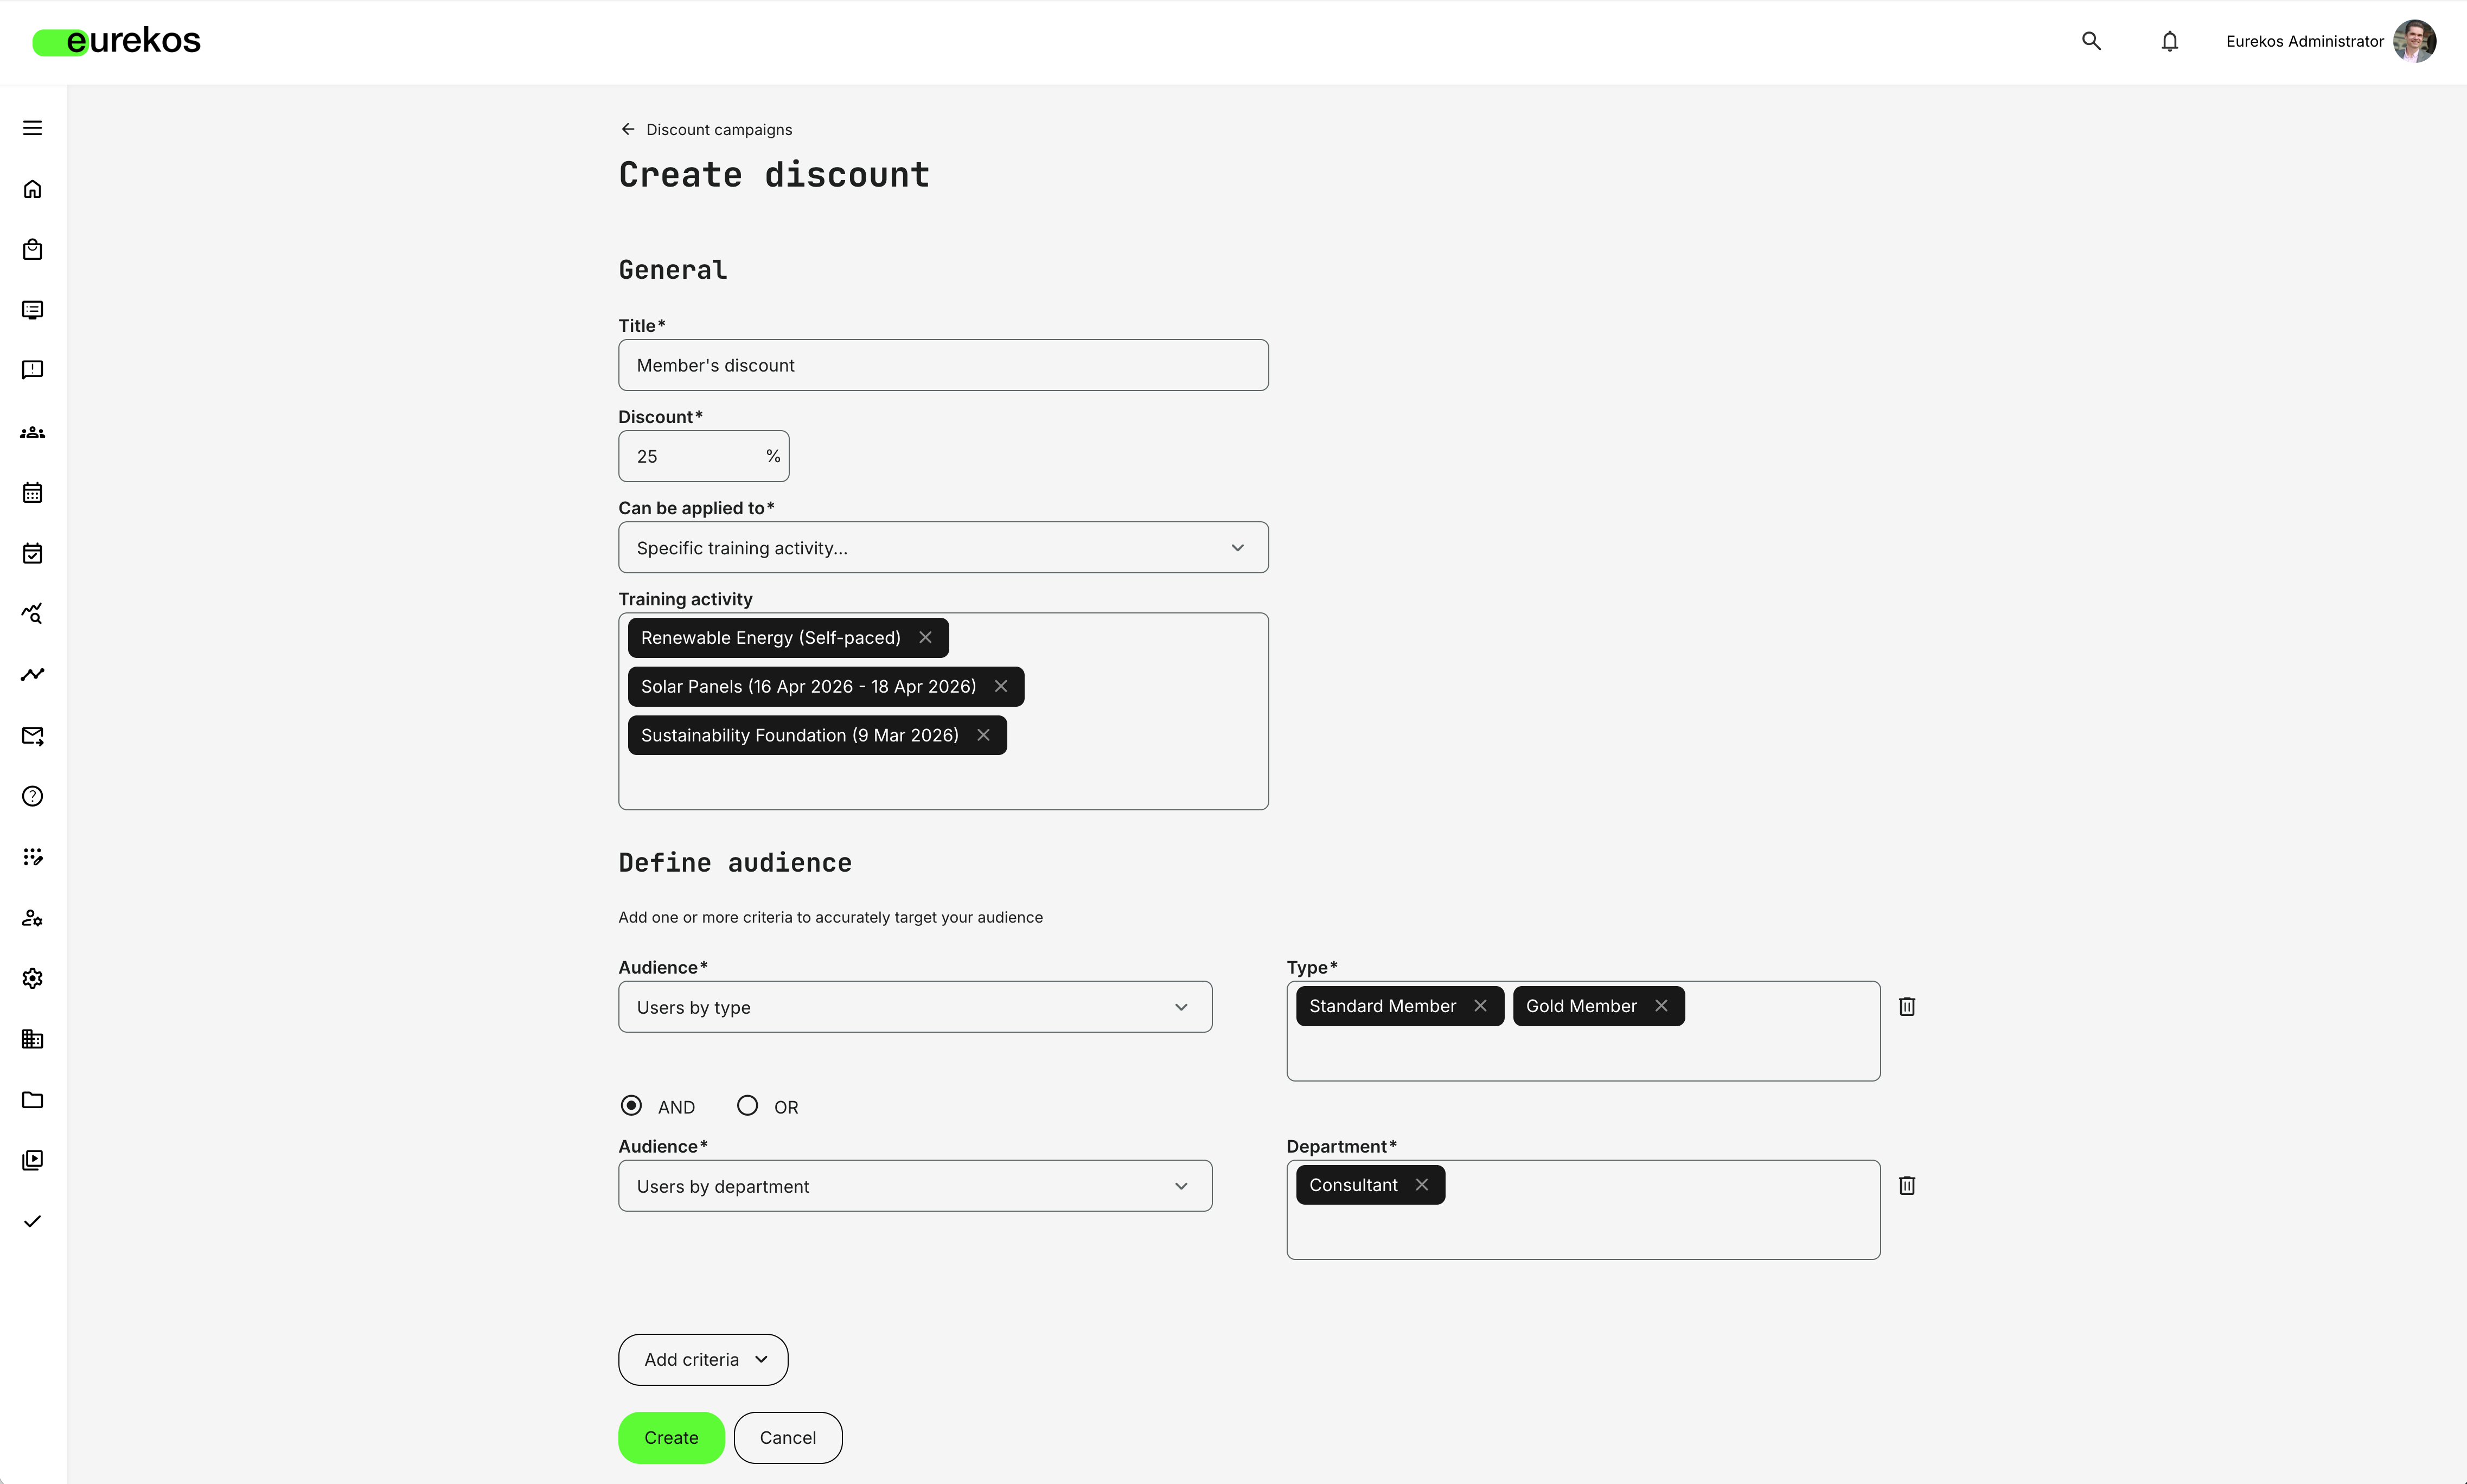Select the AND radio button

(631, 1105)
